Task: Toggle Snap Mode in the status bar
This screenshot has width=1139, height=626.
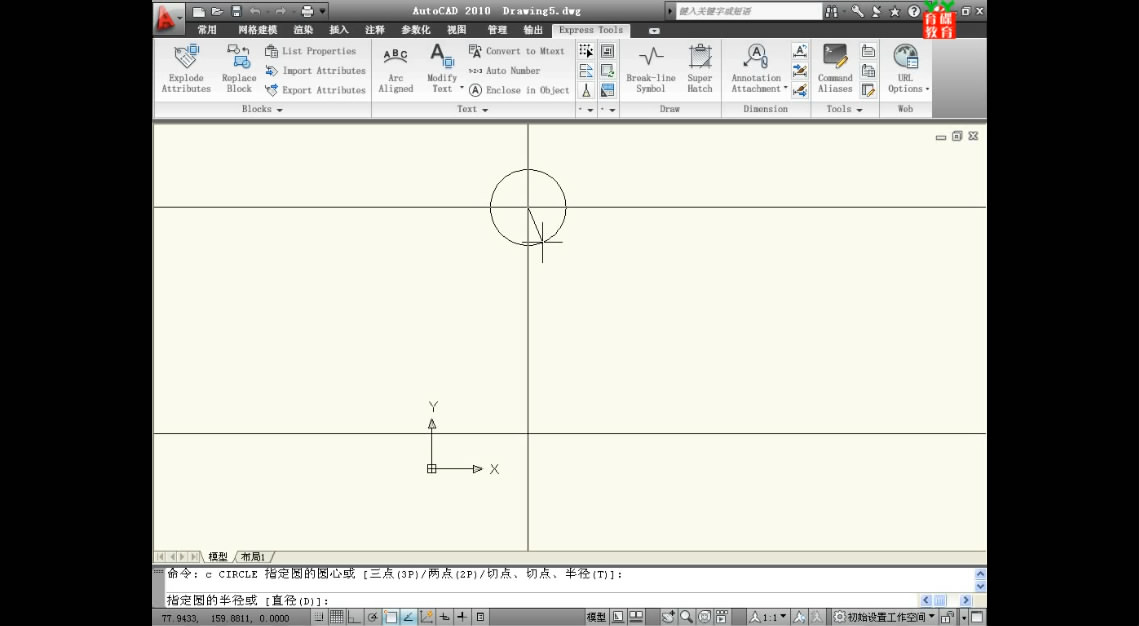Action: coord(318,617)
